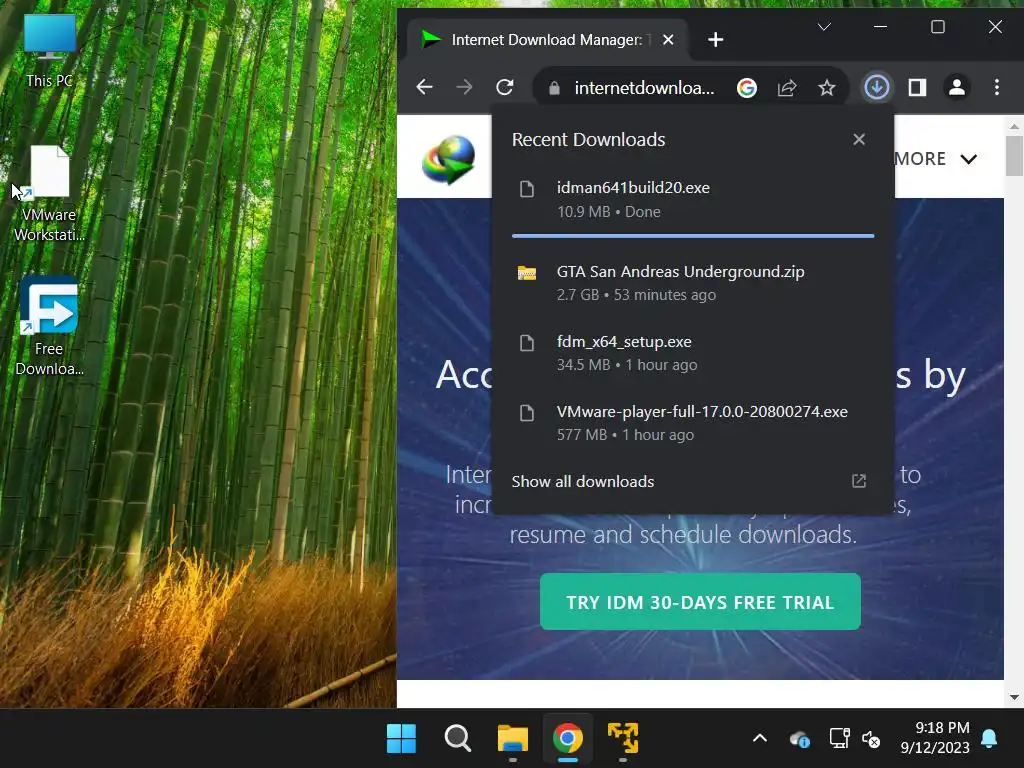Click the Chrome taskbar icon
This screenshot has height=768, width=1024.
click(568, 739)
